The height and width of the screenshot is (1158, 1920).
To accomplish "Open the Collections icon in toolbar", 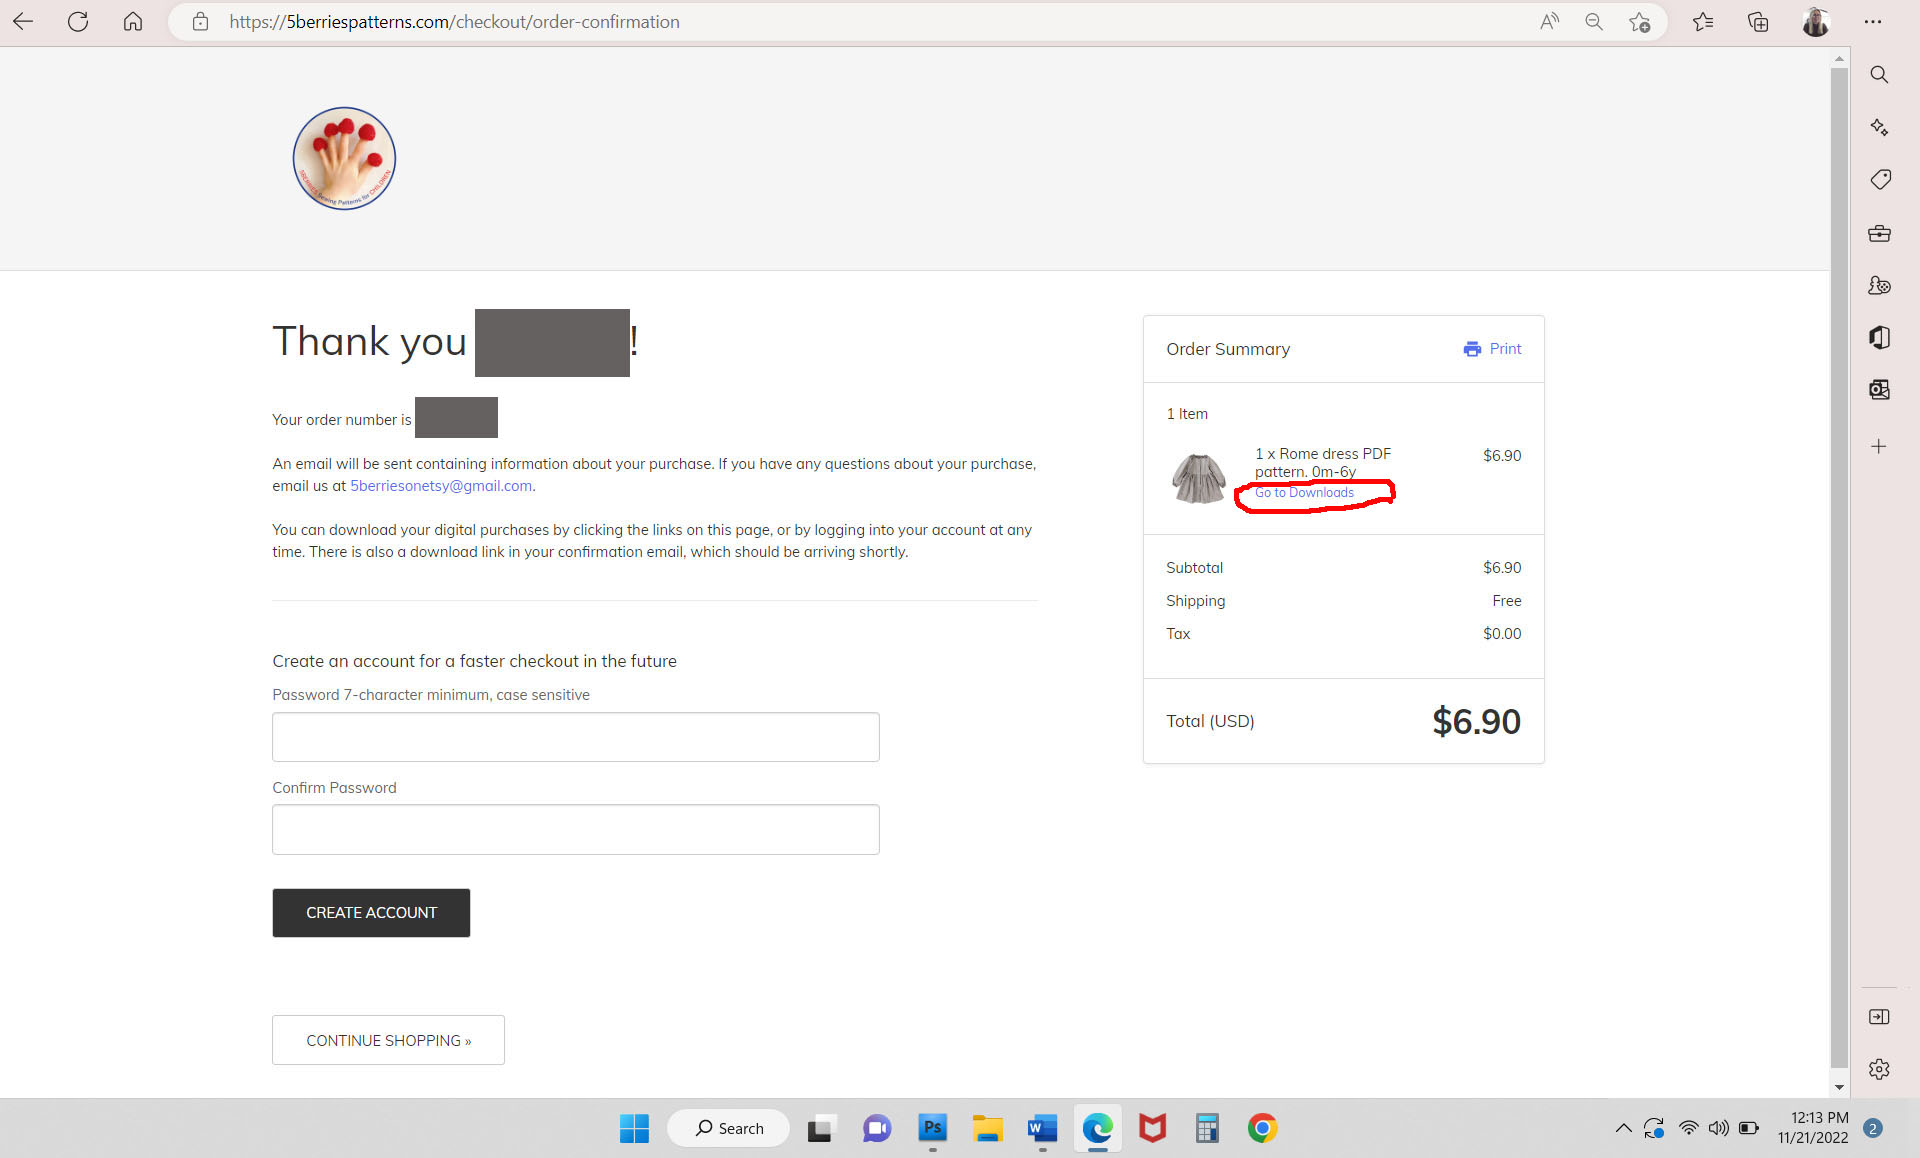I will tap(1758, 21).
